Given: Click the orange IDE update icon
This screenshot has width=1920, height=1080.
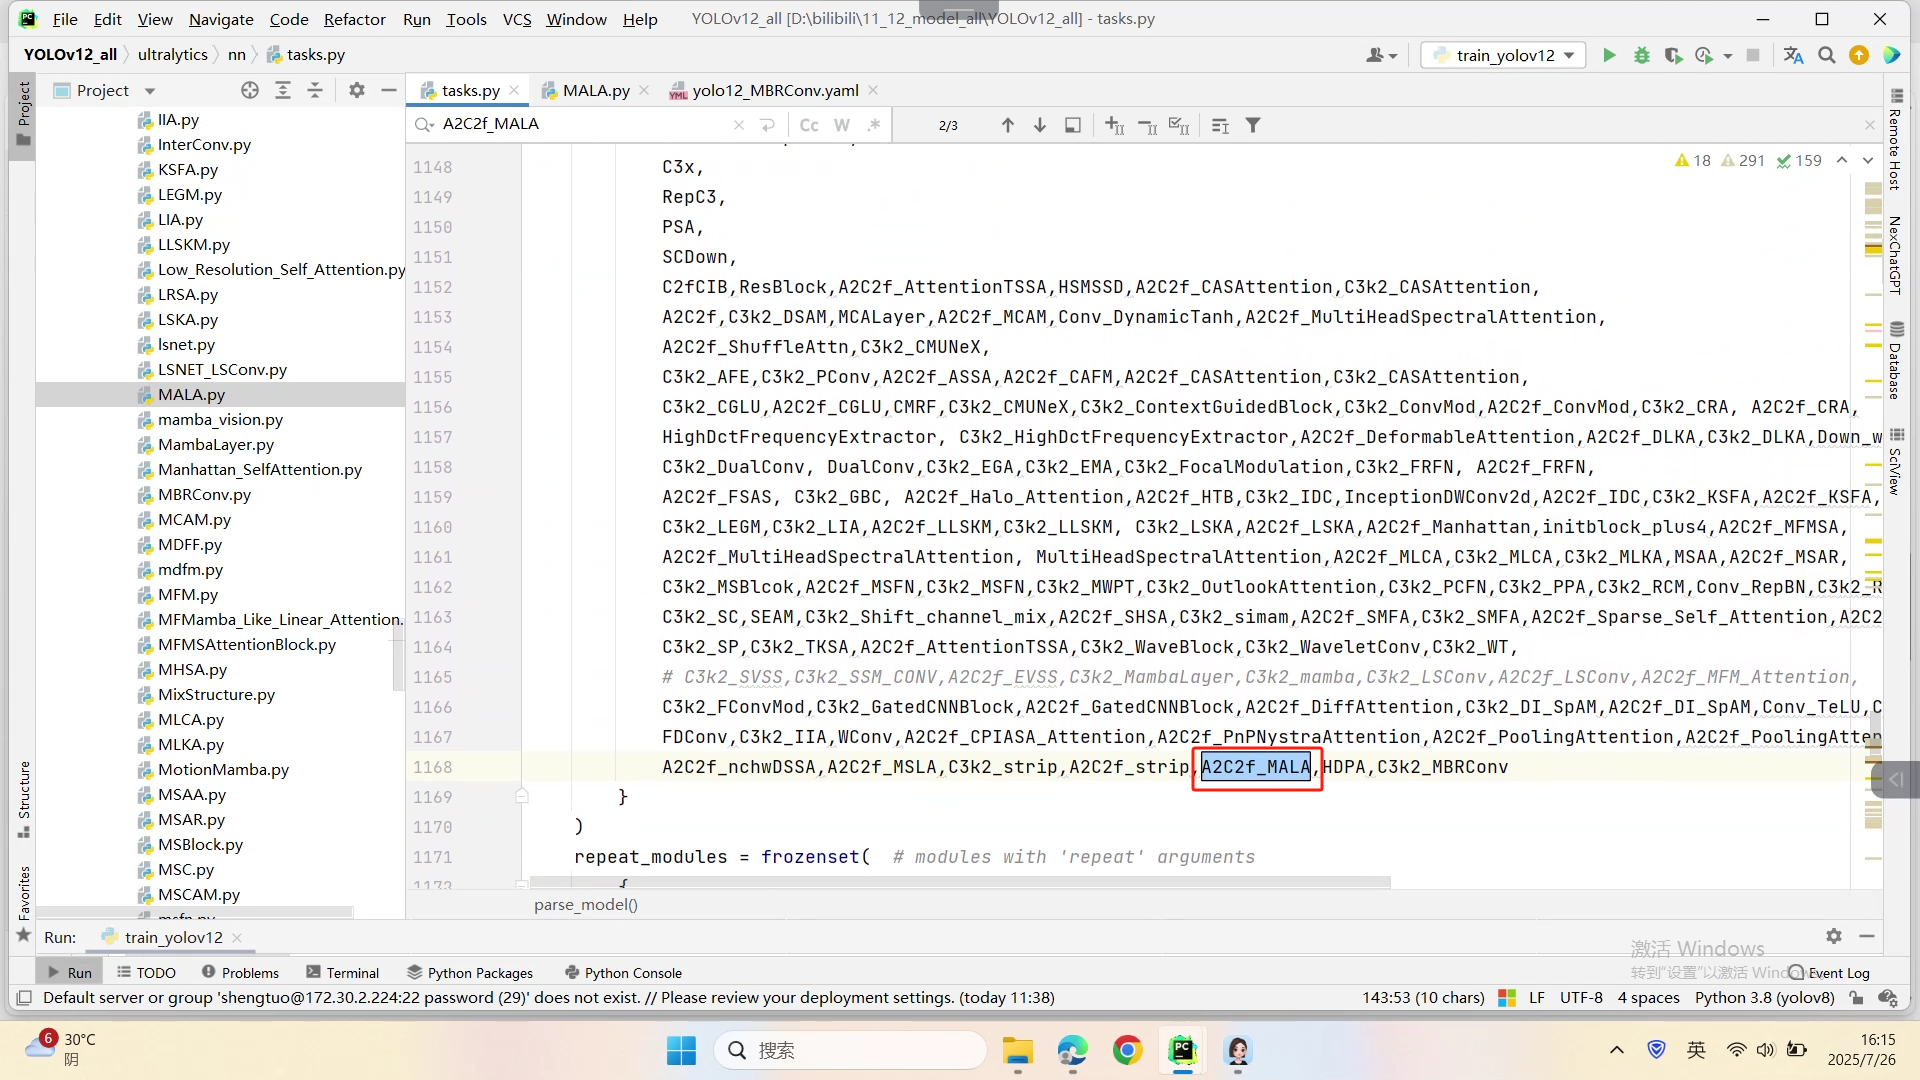Looking at the screenshot, I should tap(1859, 56).
